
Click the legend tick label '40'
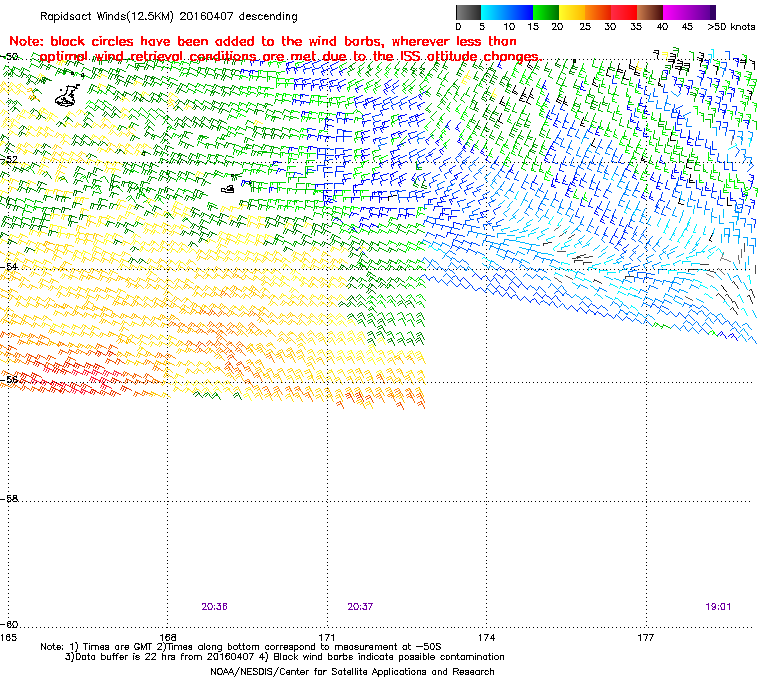click(662, 27)
